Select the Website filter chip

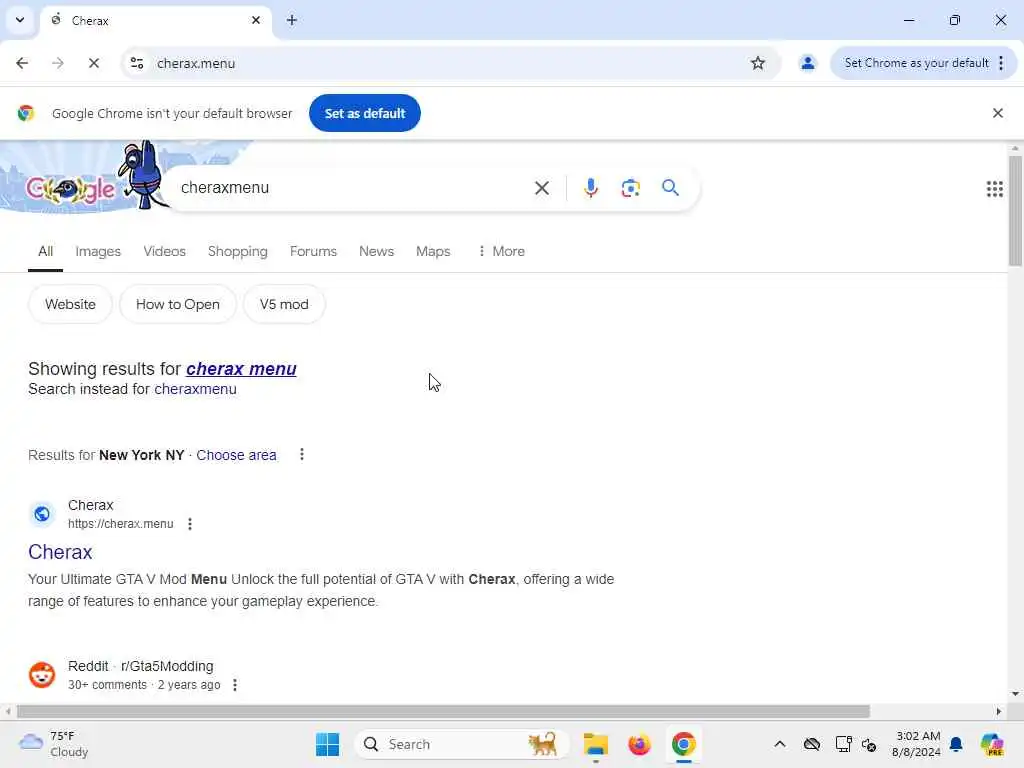coord(70,304)
